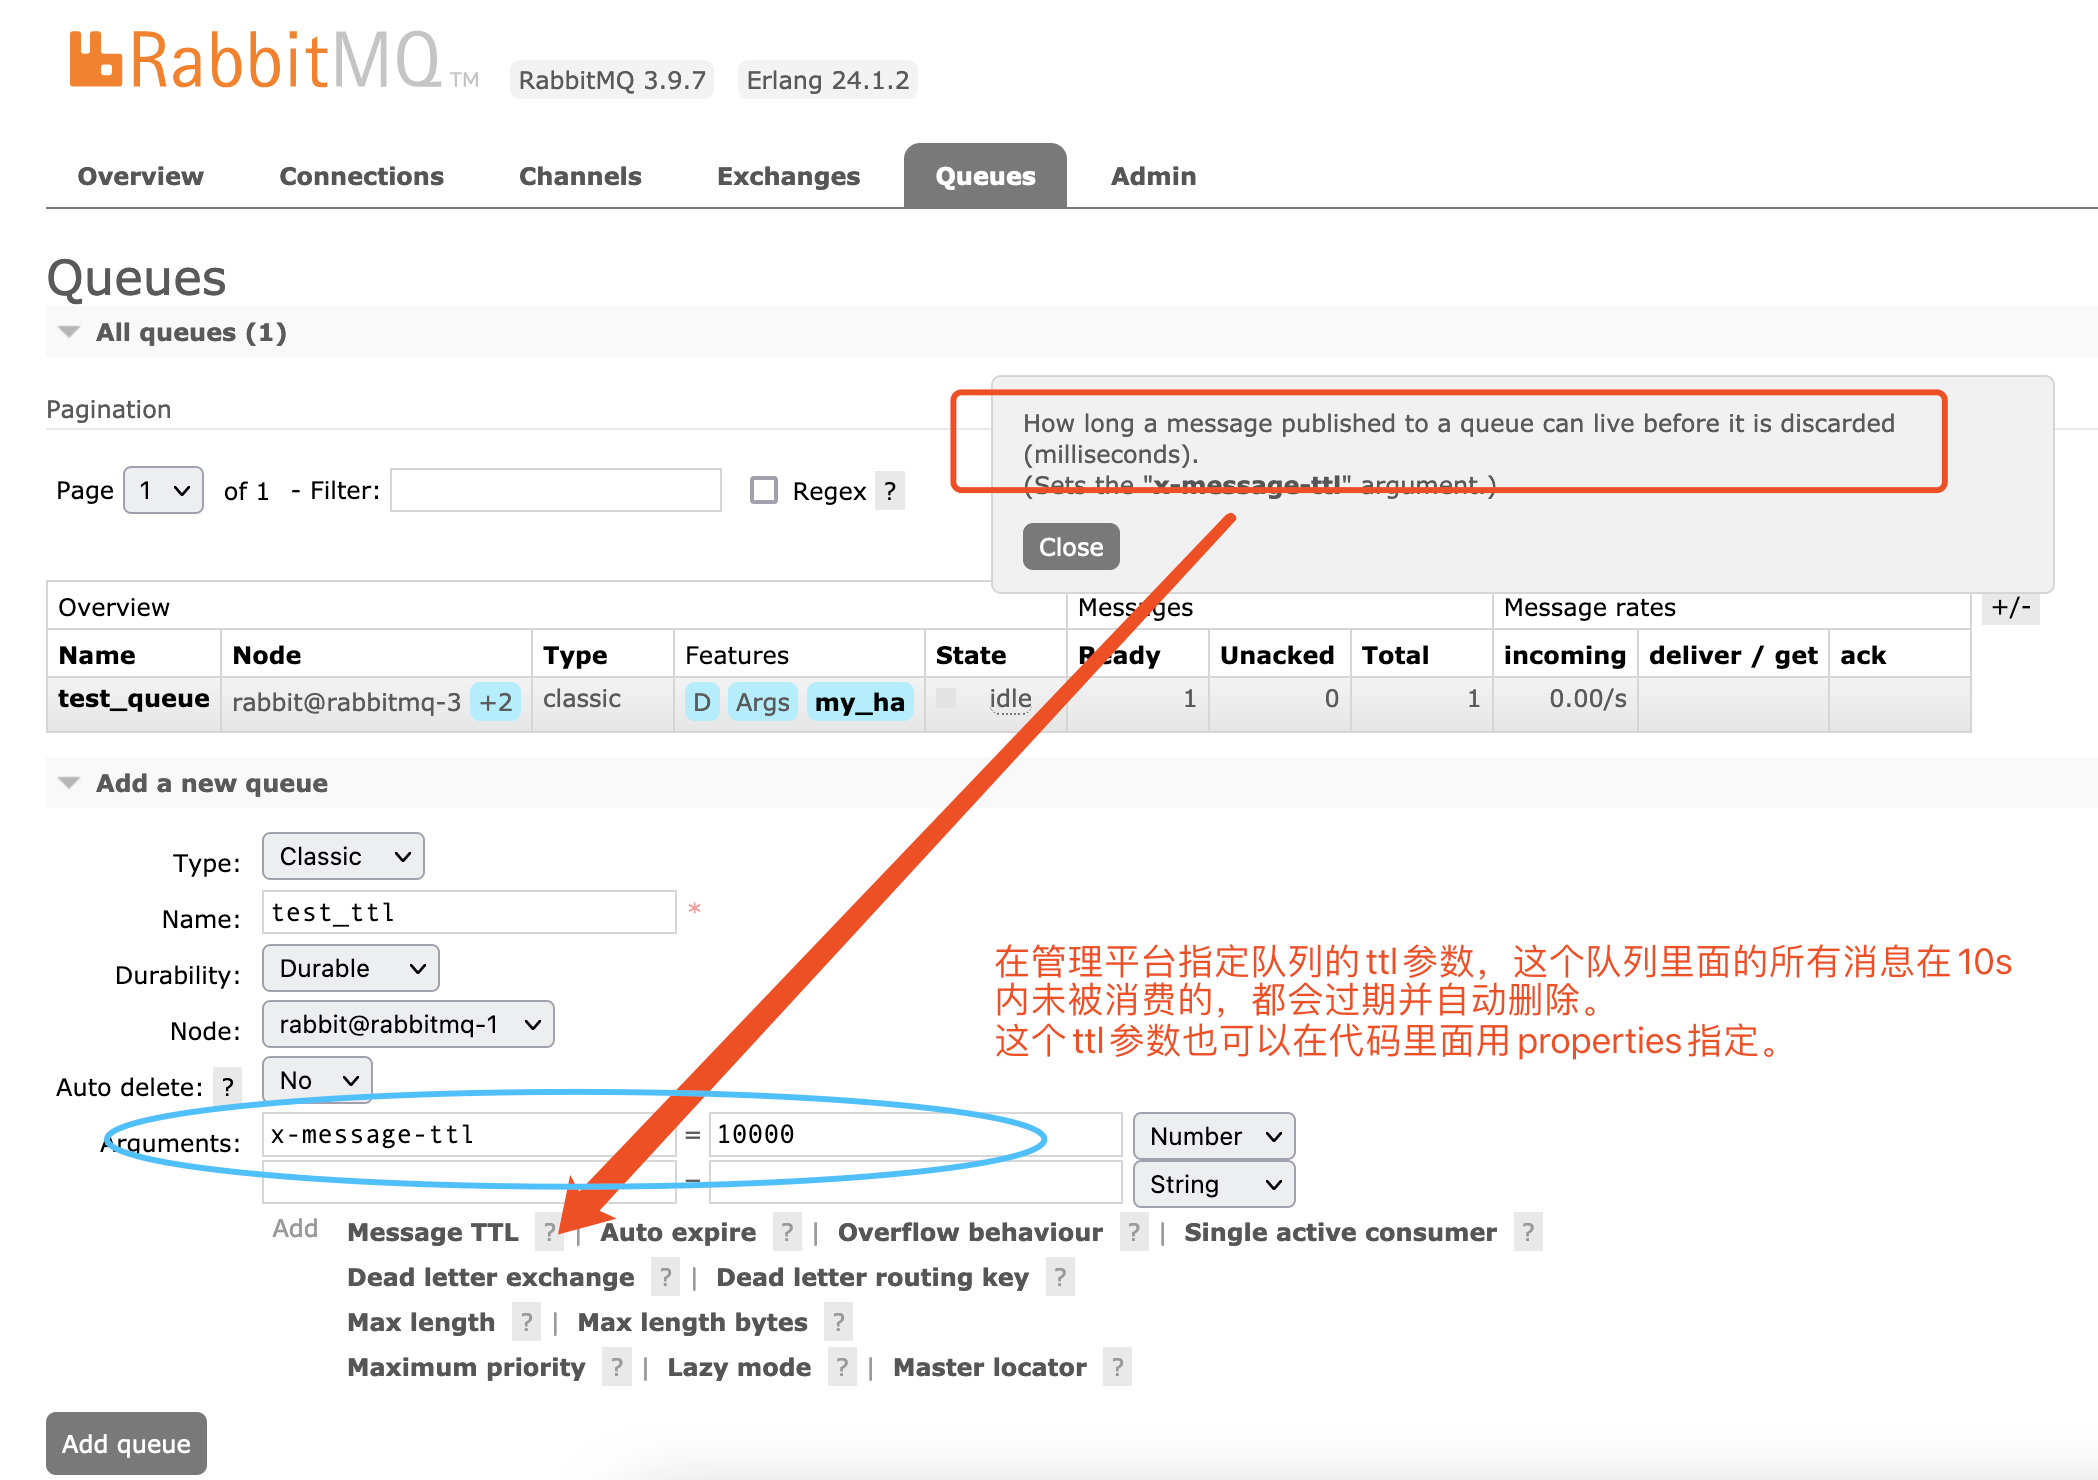Image resolution: width=2098 pixels, height=1480 pixels.
Task: Open help icon for Auto delete
Action: tap(228, 1086)
